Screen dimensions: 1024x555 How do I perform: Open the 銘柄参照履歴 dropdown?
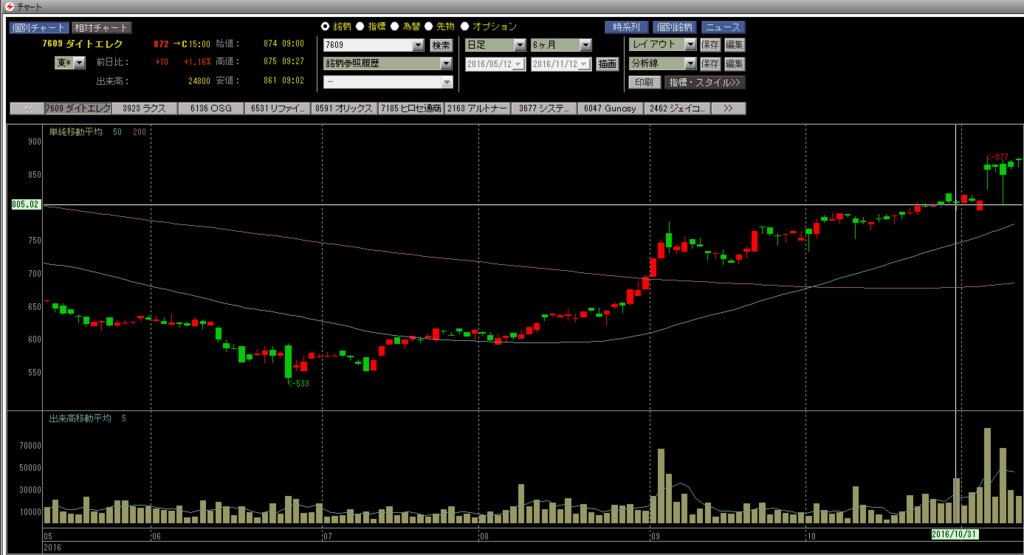446,63
